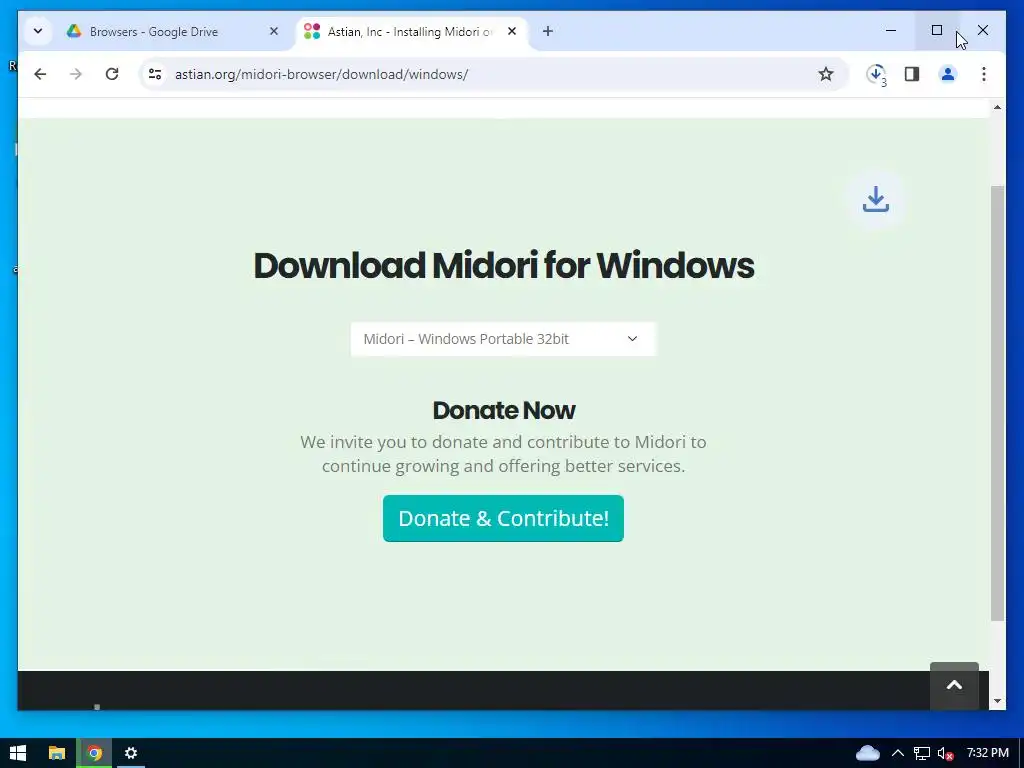Open File Explorer from taskbar
The width and height of the screenshot is (1024, 768).
[57, 753]
